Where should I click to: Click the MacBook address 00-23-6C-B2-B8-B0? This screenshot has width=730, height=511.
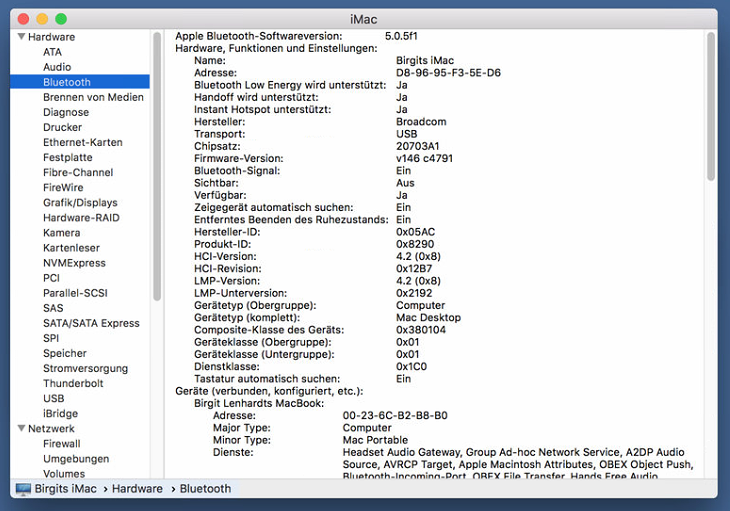coord(395,415)
